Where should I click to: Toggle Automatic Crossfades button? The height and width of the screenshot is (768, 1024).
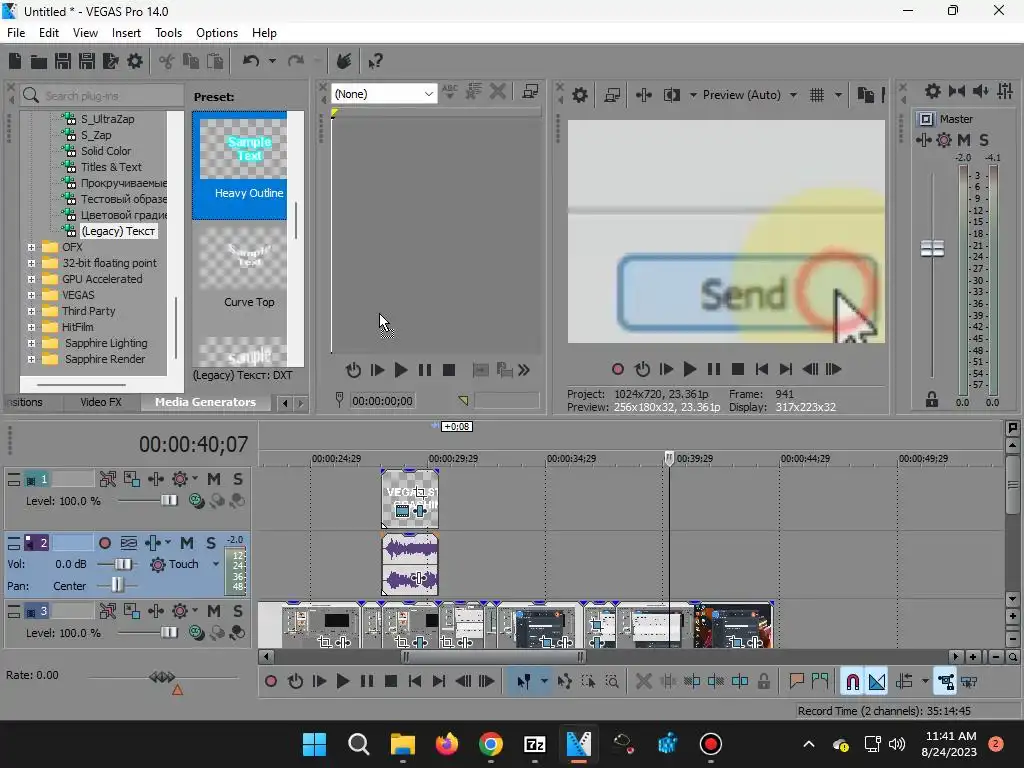pyautogui.click(x=877, y=682)
